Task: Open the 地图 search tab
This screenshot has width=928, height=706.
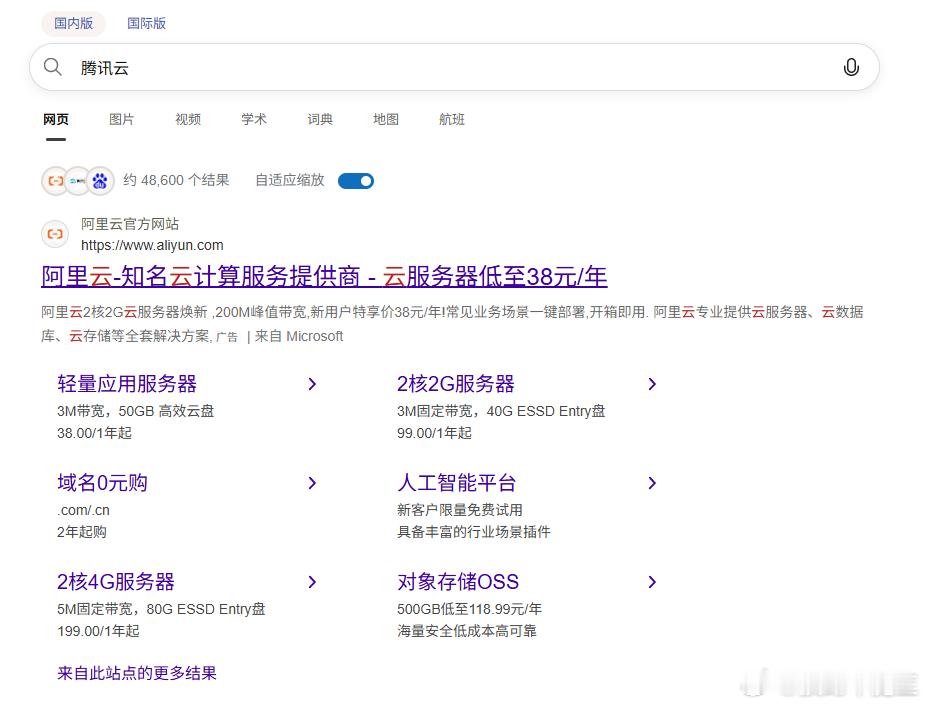Action: tap(386, 120)
